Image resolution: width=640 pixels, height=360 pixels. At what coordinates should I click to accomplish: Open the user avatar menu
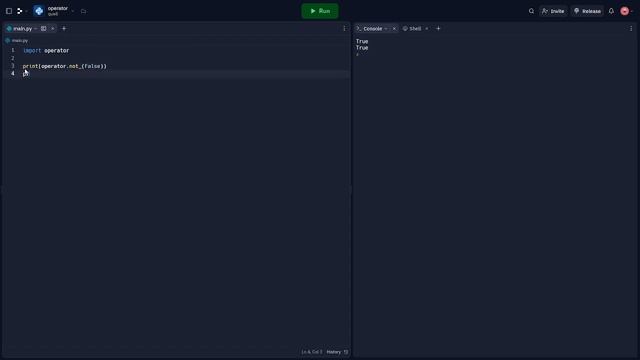click(x=624, y=11)
